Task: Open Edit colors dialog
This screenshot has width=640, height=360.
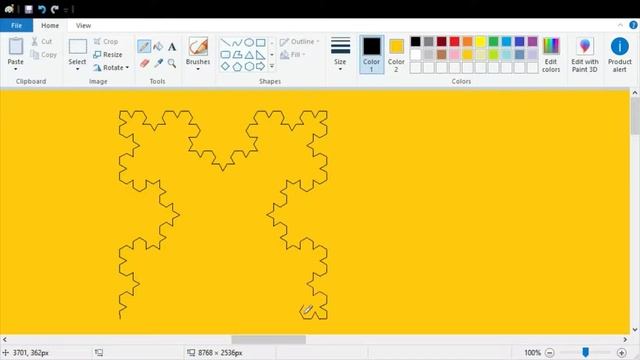Action: pos(551,55)
